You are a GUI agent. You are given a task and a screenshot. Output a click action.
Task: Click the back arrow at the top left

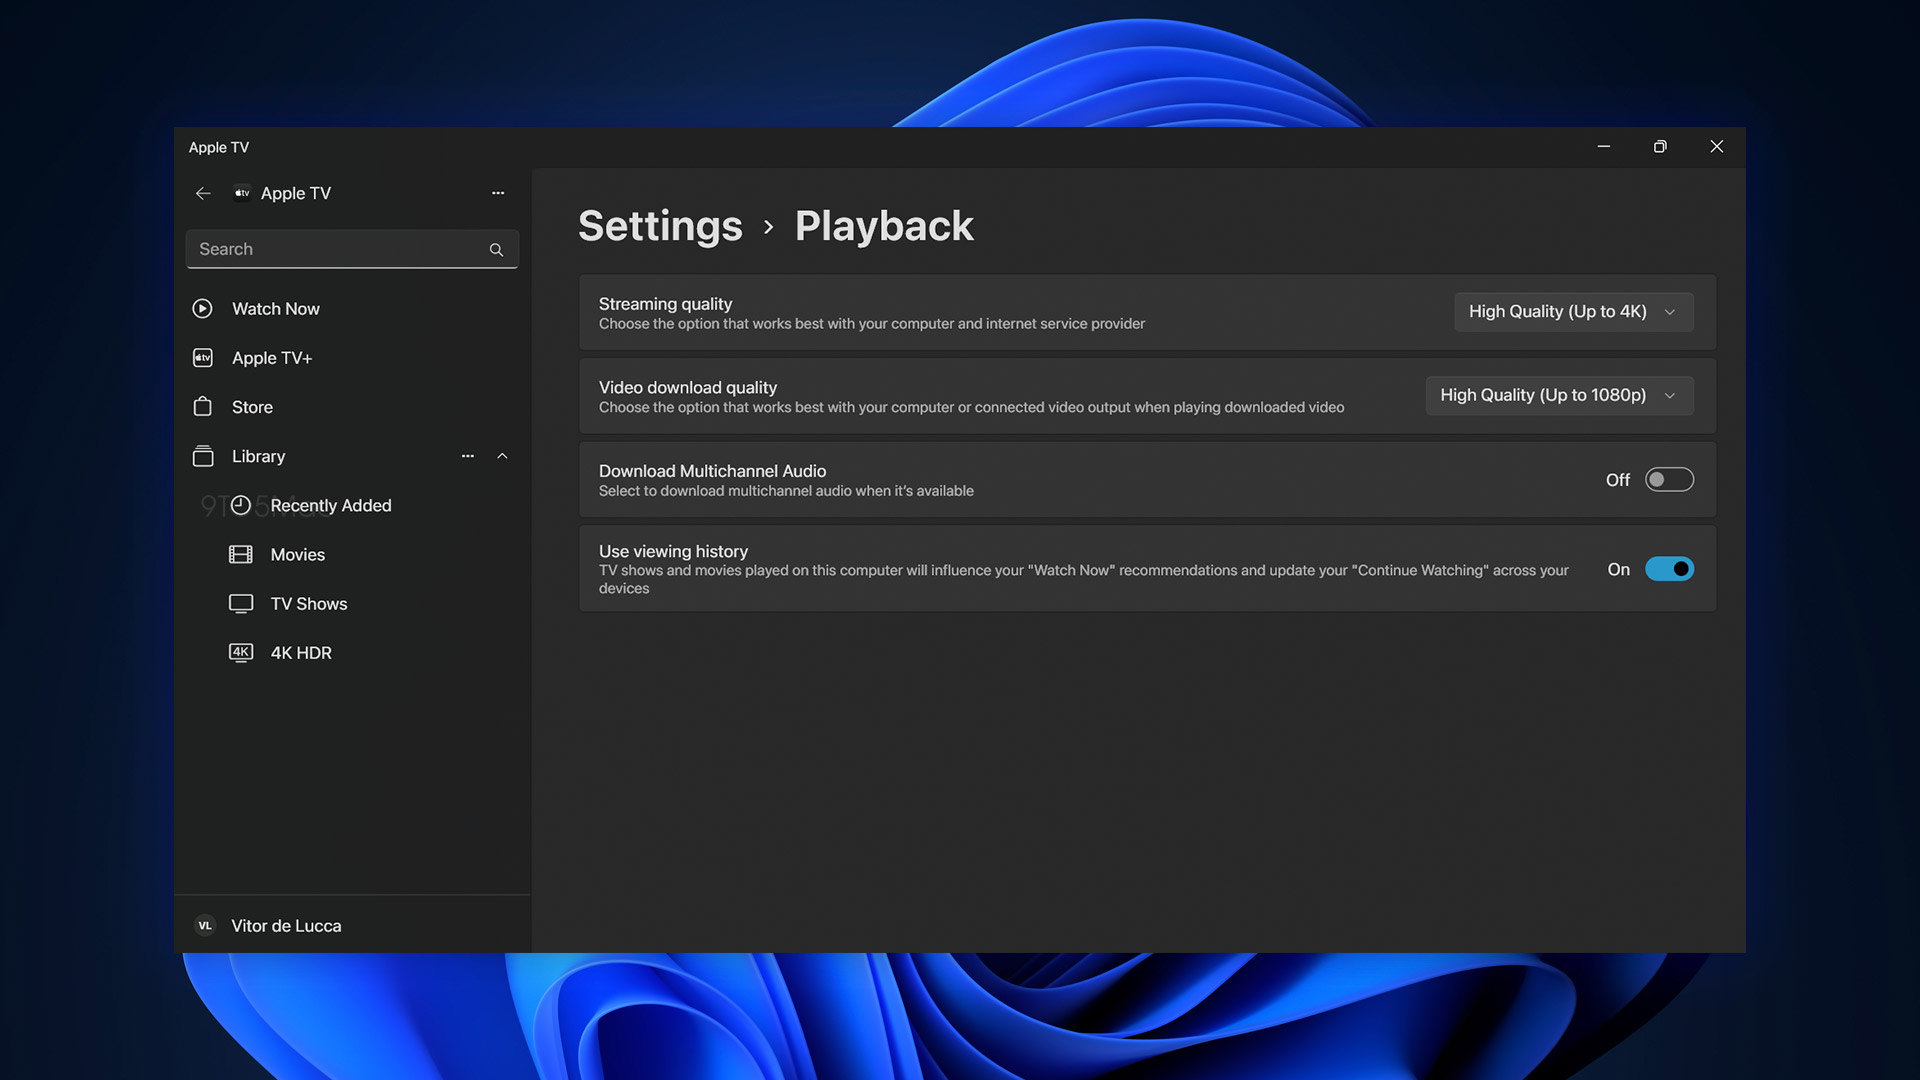(203, 193)
